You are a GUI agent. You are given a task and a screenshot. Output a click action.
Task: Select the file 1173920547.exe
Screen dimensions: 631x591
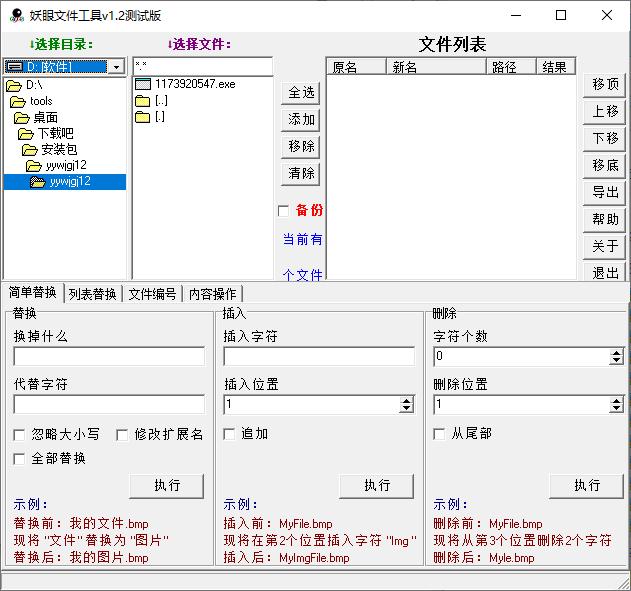(x=195, y=84)
